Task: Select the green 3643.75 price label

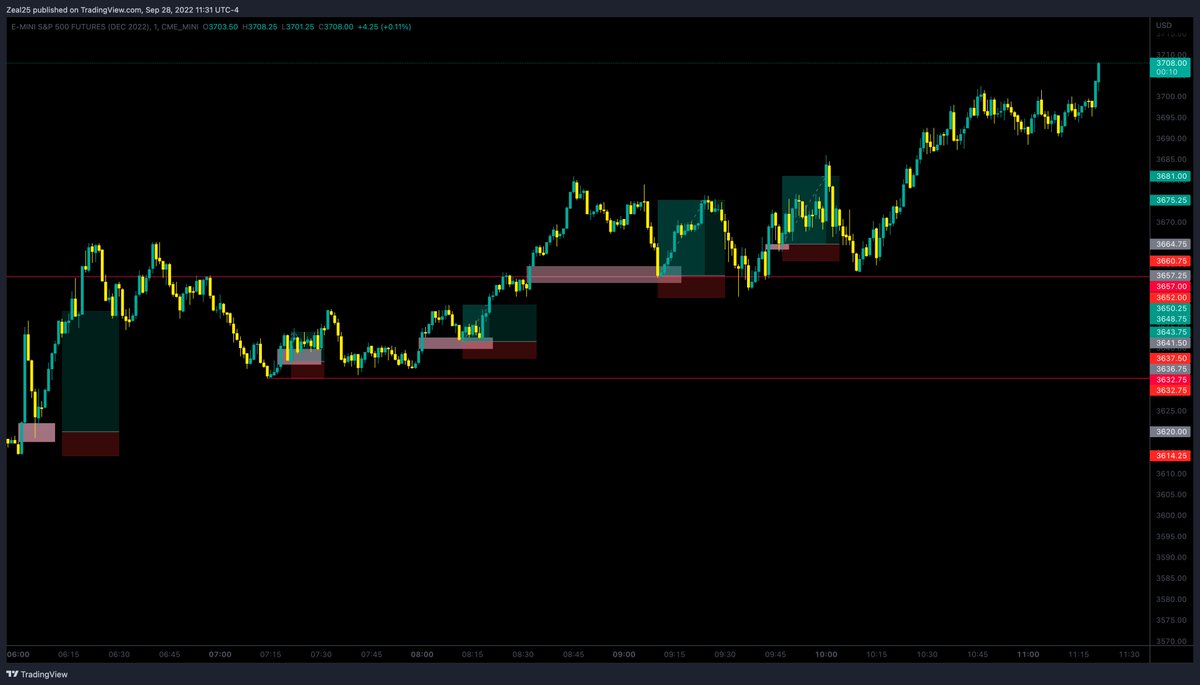Action: [x=1170, y=332]
